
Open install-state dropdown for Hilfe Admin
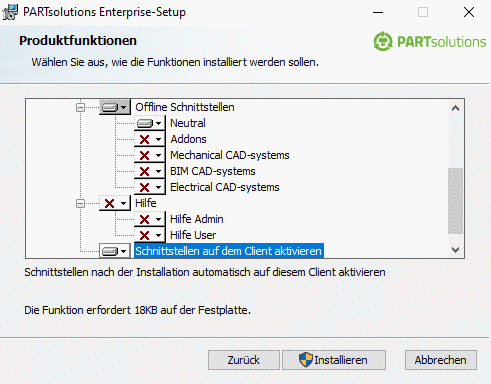click(150, 219)
